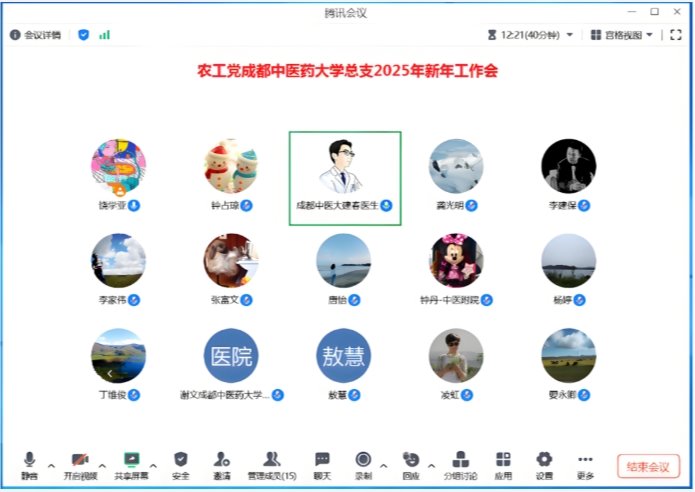Viewport: 695px width, 492px height.
Task: Open the invite (邀请) icon
Action: click(222, 461)
